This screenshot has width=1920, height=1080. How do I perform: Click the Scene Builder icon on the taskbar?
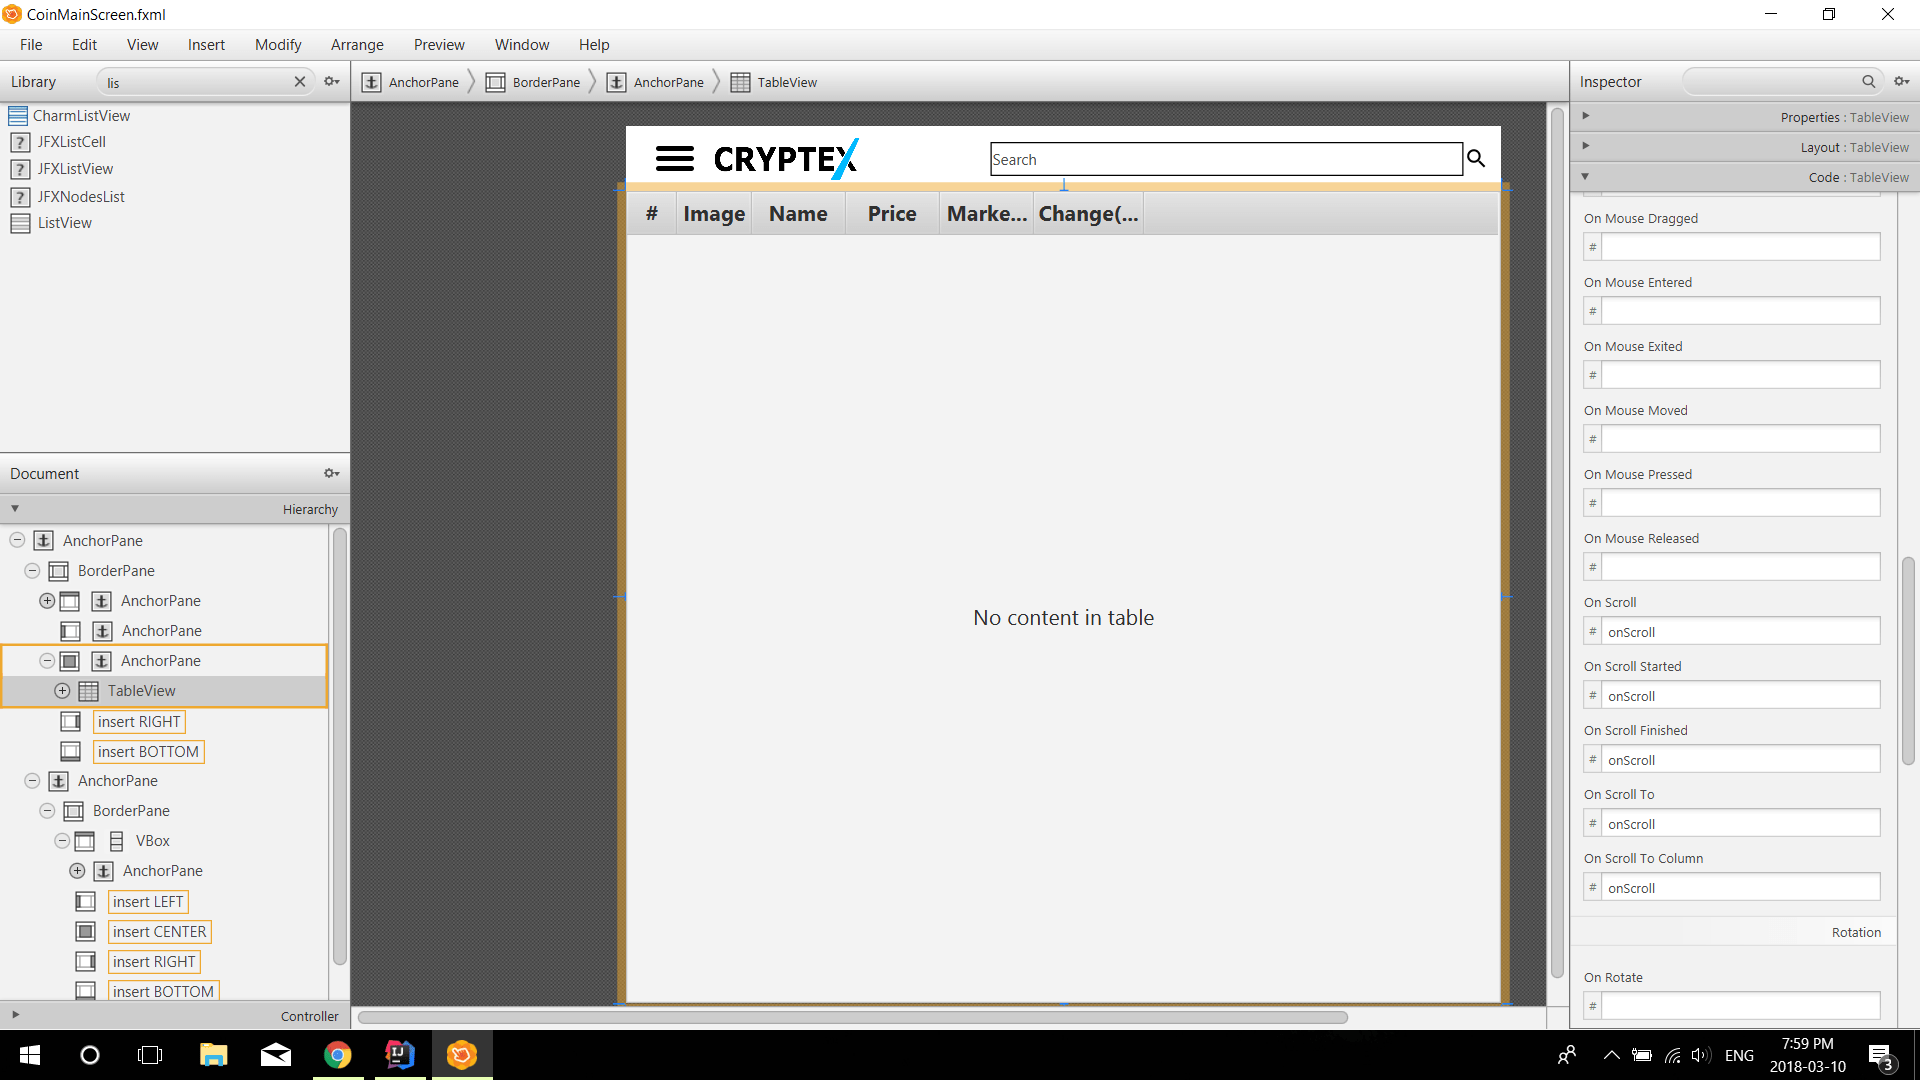click(x=461, y=1054)
